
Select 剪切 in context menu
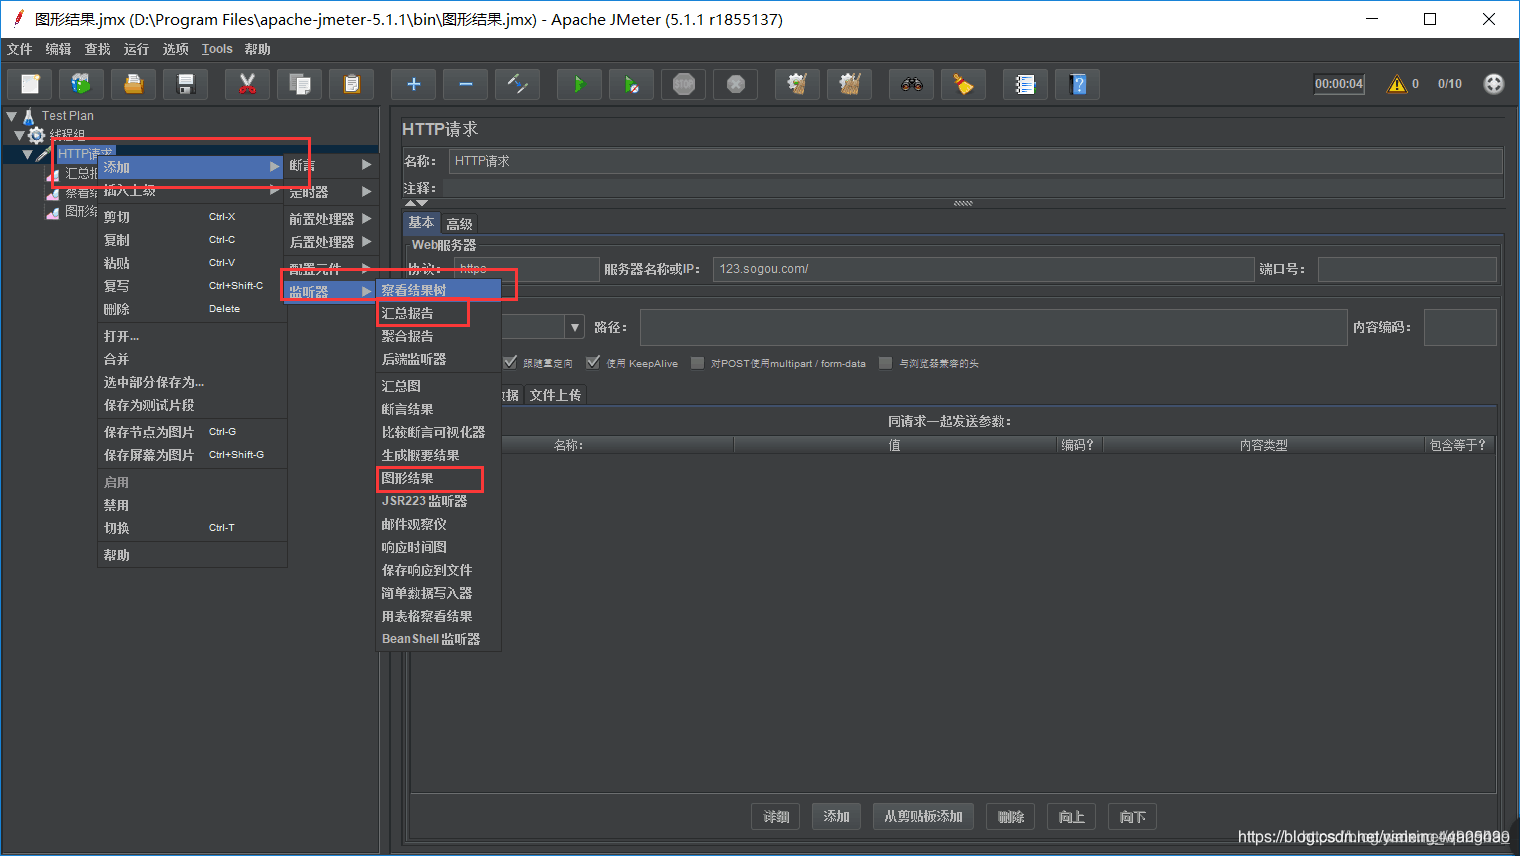click(192, 217)
